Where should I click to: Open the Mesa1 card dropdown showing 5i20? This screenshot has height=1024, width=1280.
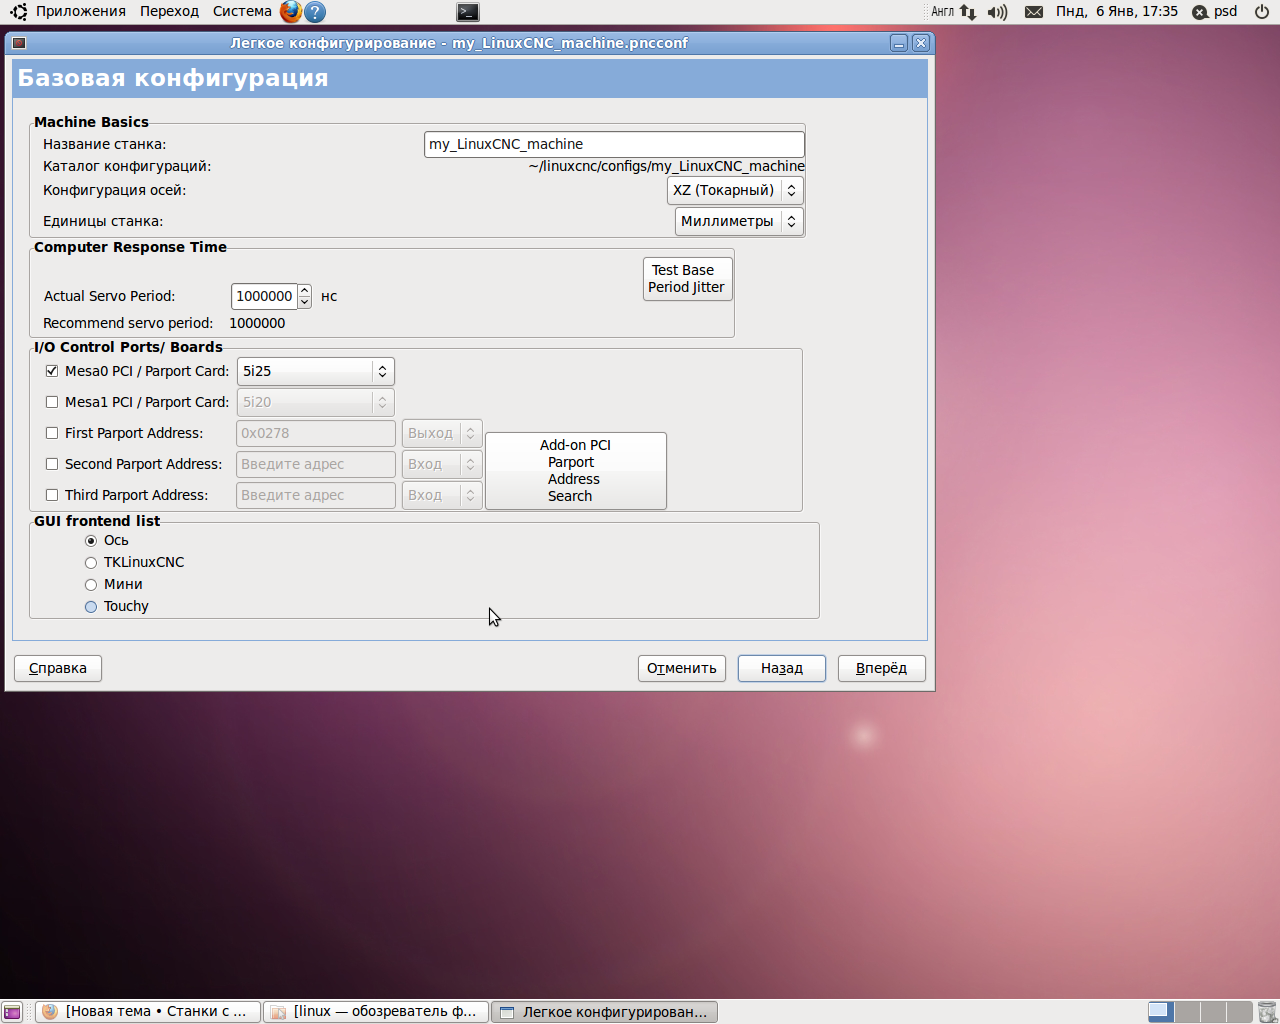coord(316,402)
